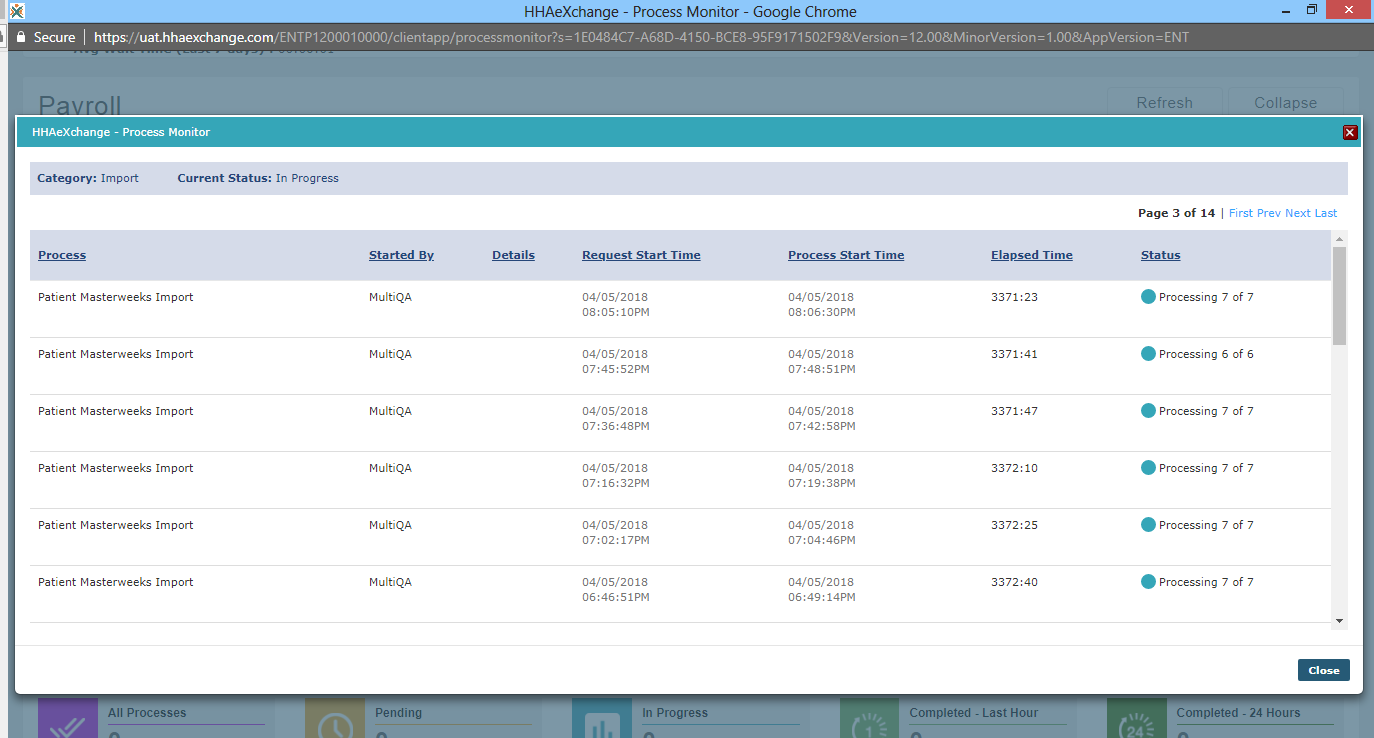
Task: Click MultiQA in the 3372:40 row
Action: coord(390,582)
